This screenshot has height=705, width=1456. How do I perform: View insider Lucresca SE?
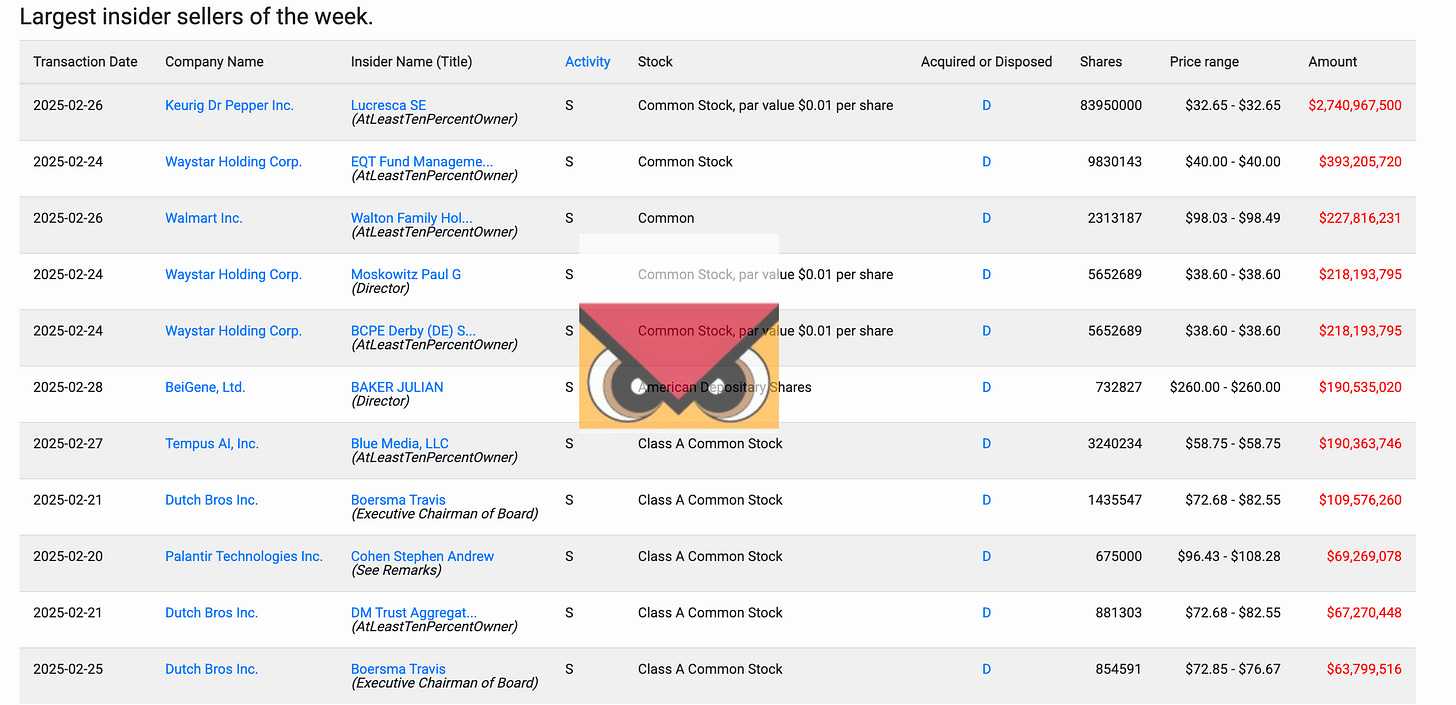(388, 105)
